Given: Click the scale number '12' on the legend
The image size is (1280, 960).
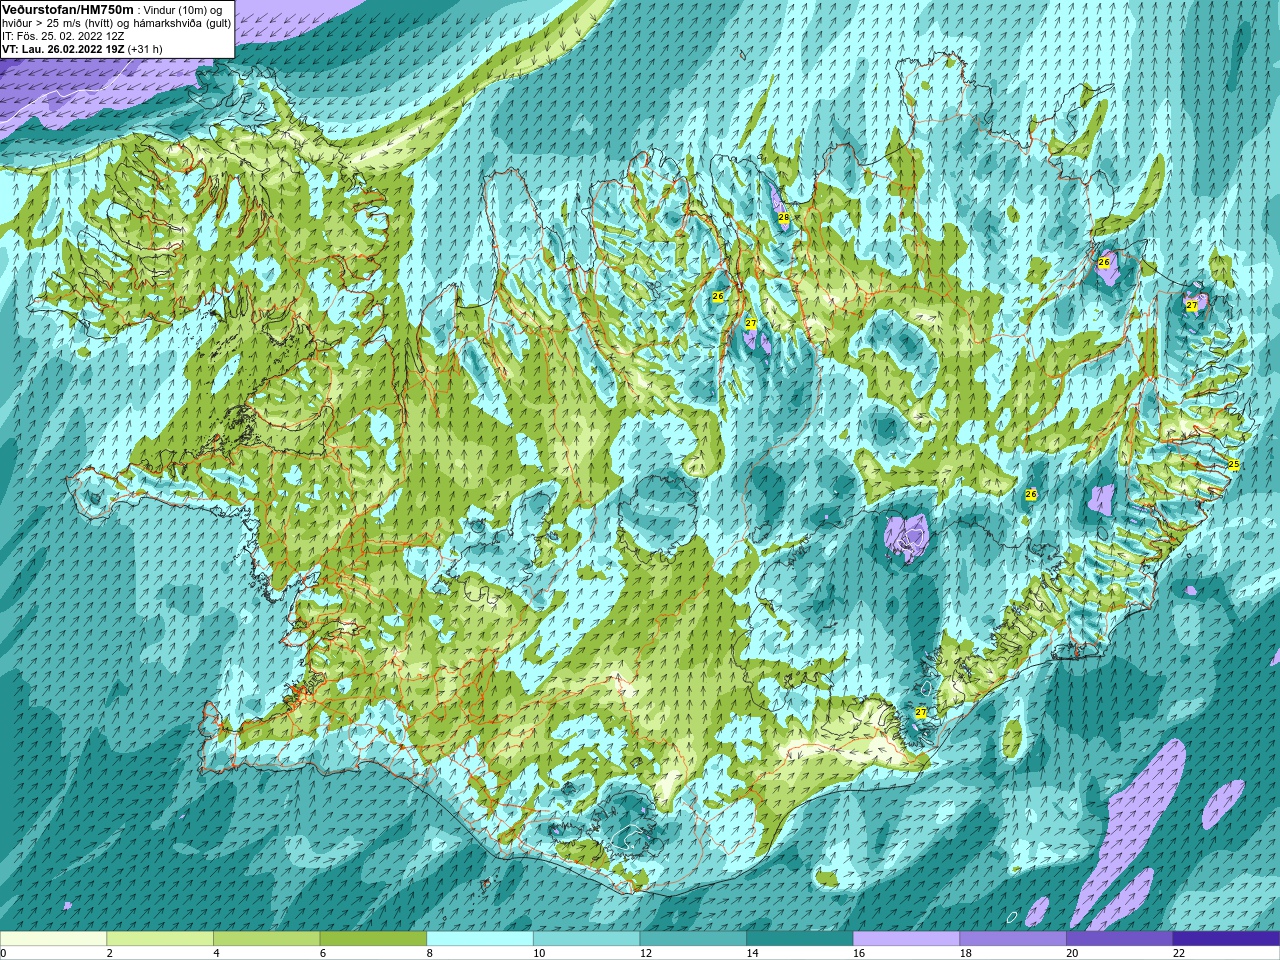Looking at the screenshot, I should [645, 953].
